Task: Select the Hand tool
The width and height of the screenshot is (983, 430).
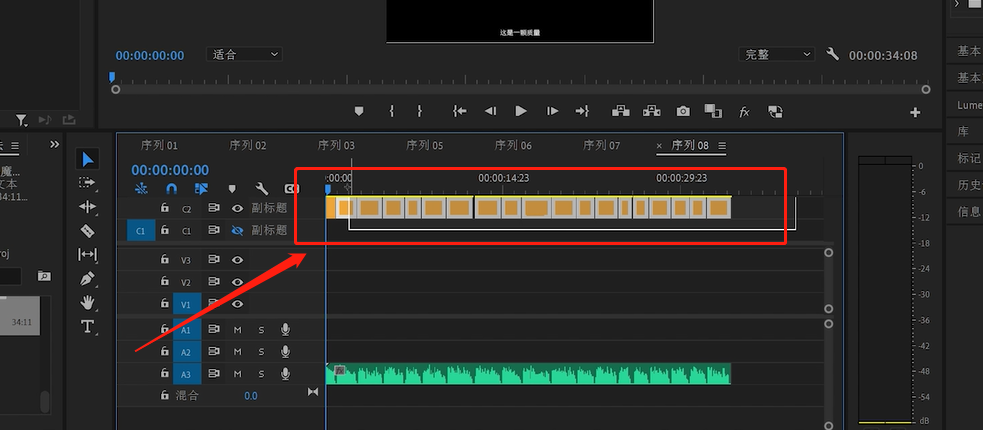Action: [87, 303]
